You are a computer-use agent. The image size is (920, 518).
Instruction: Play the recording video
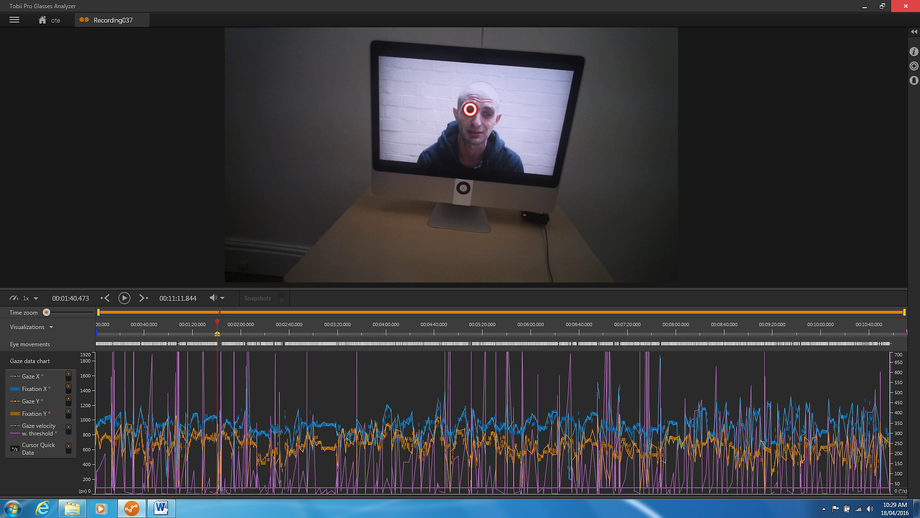pyautogui.click(x=124, y=298)
